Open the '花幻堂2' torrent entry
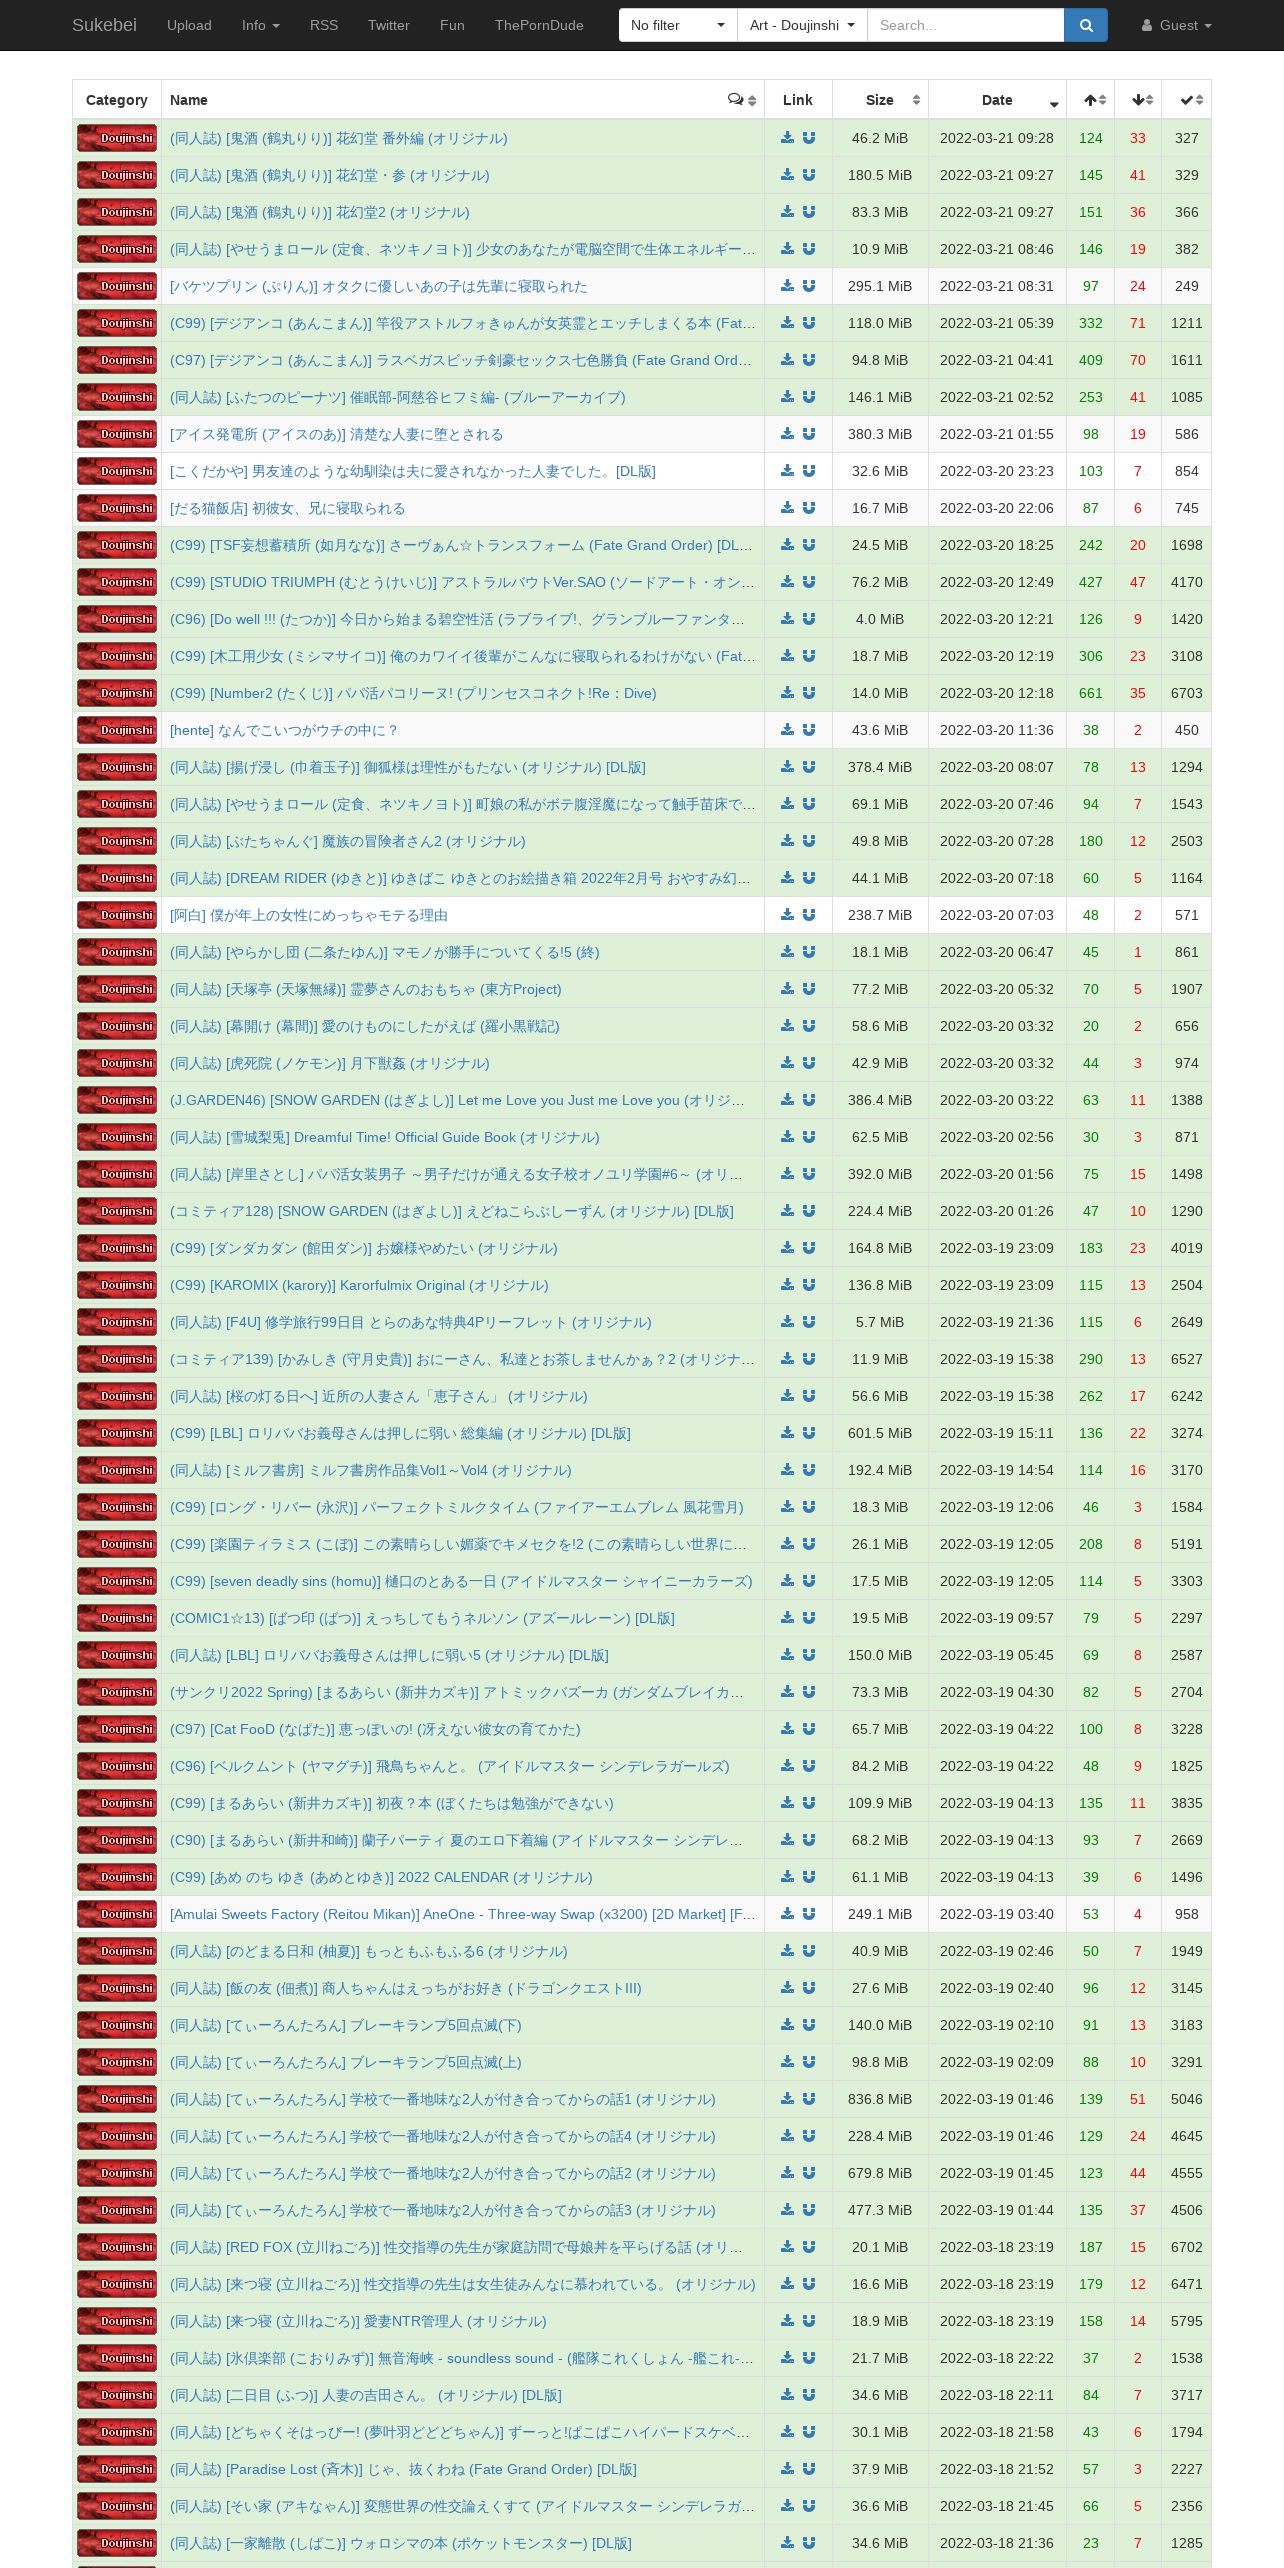Viewport: 1284px width, 2568px height. tap(320, 212)
